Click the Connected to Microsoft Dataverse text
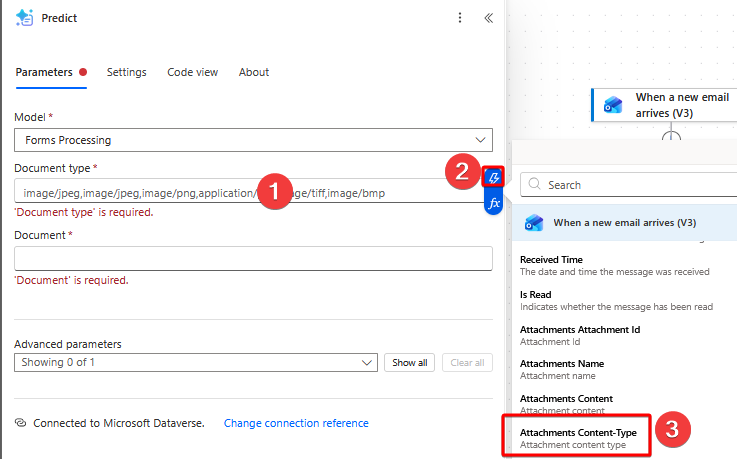This screenshot has height=459, width=737. click(119, 423)
